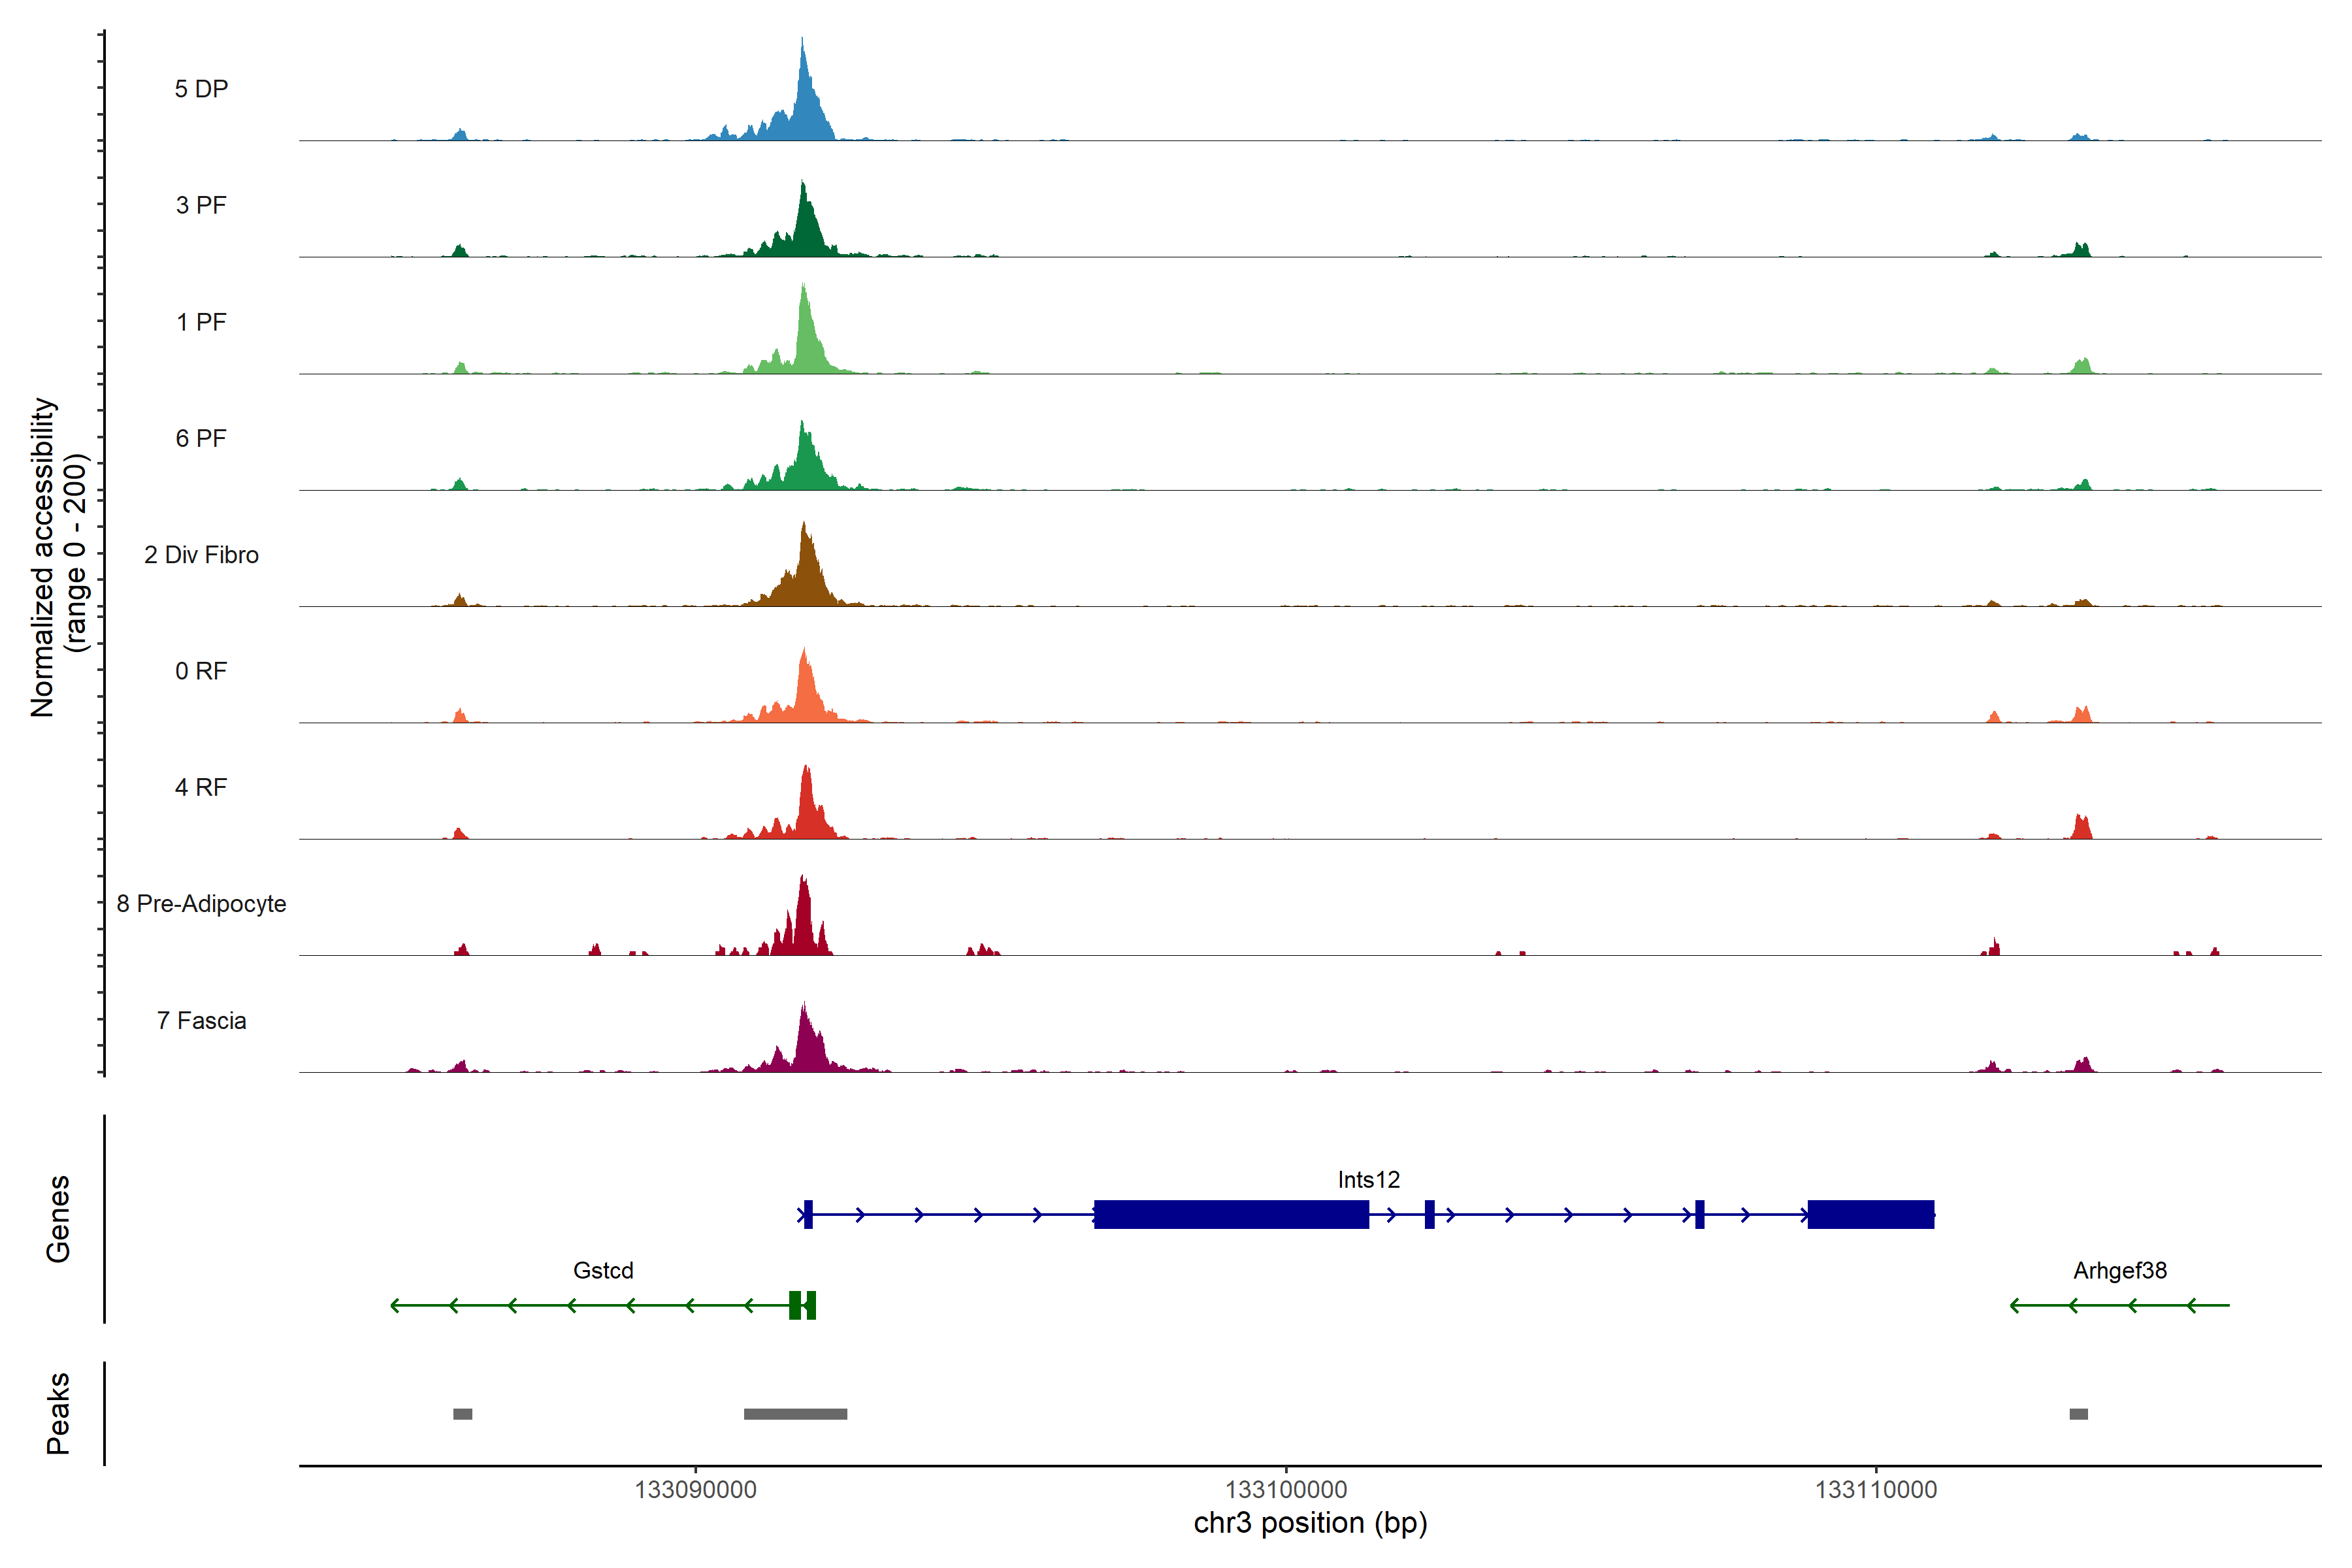Image resolution: width=2352 pixels, height=1568 pixels.
Task: Click the chr3 position (bp) axis title
Action: [x=1310, y=1523]
